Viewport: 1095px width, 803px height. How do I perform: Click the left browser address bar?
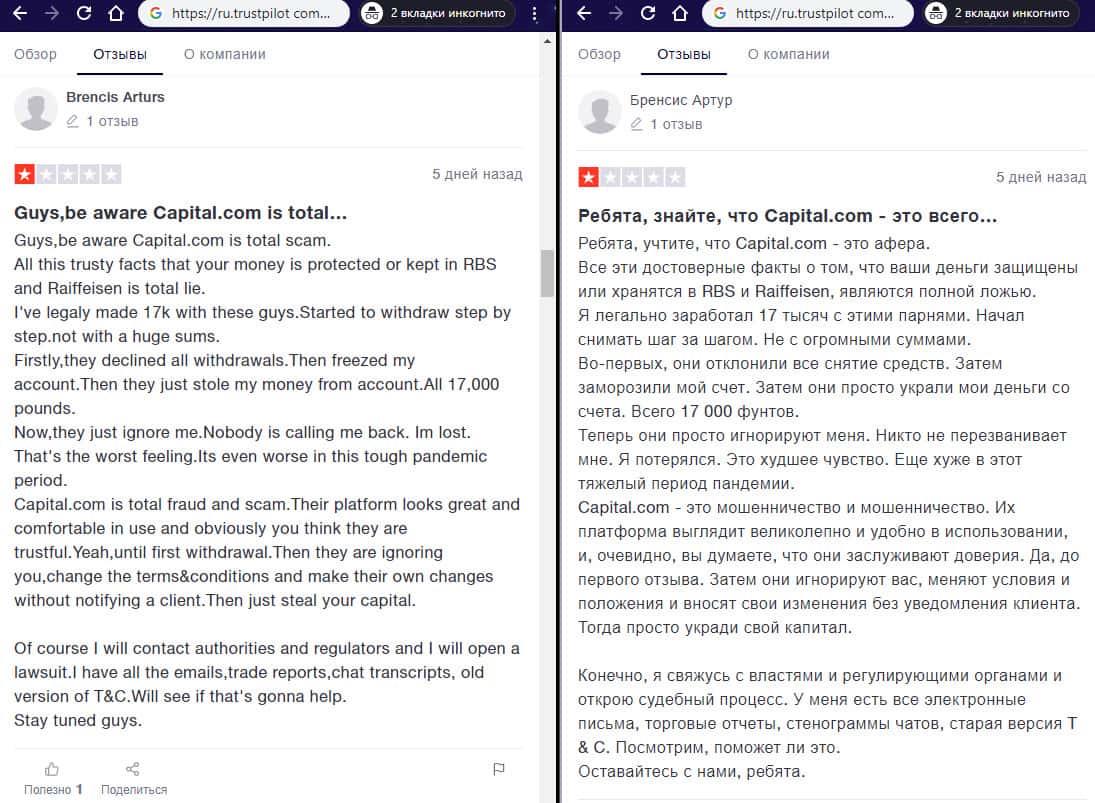click(244, 13)
